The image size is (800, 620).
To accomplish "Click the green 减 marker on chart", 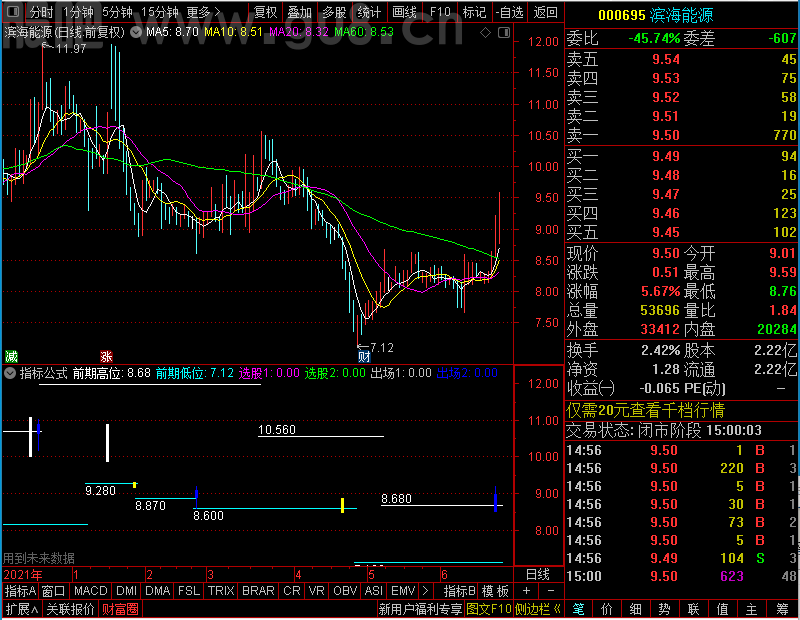I will click(x=11, y=356).
